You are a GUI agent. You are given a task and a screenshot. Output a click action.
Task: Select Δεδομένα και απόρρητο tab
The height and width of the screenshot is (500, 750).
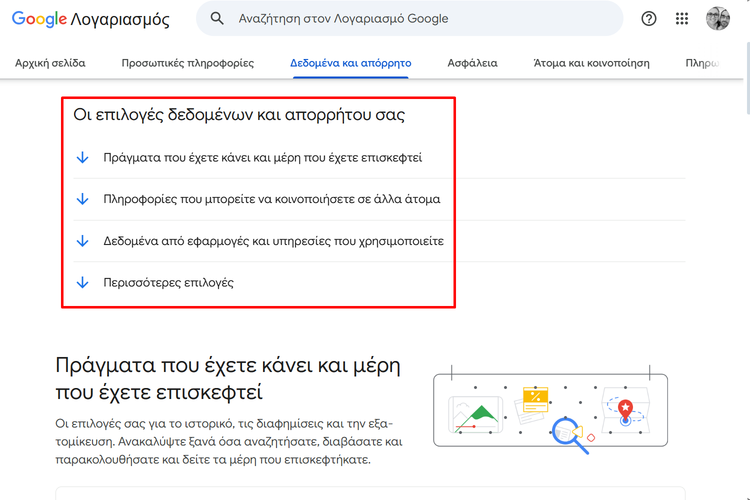pyautogui.click(x=351, y=63)
